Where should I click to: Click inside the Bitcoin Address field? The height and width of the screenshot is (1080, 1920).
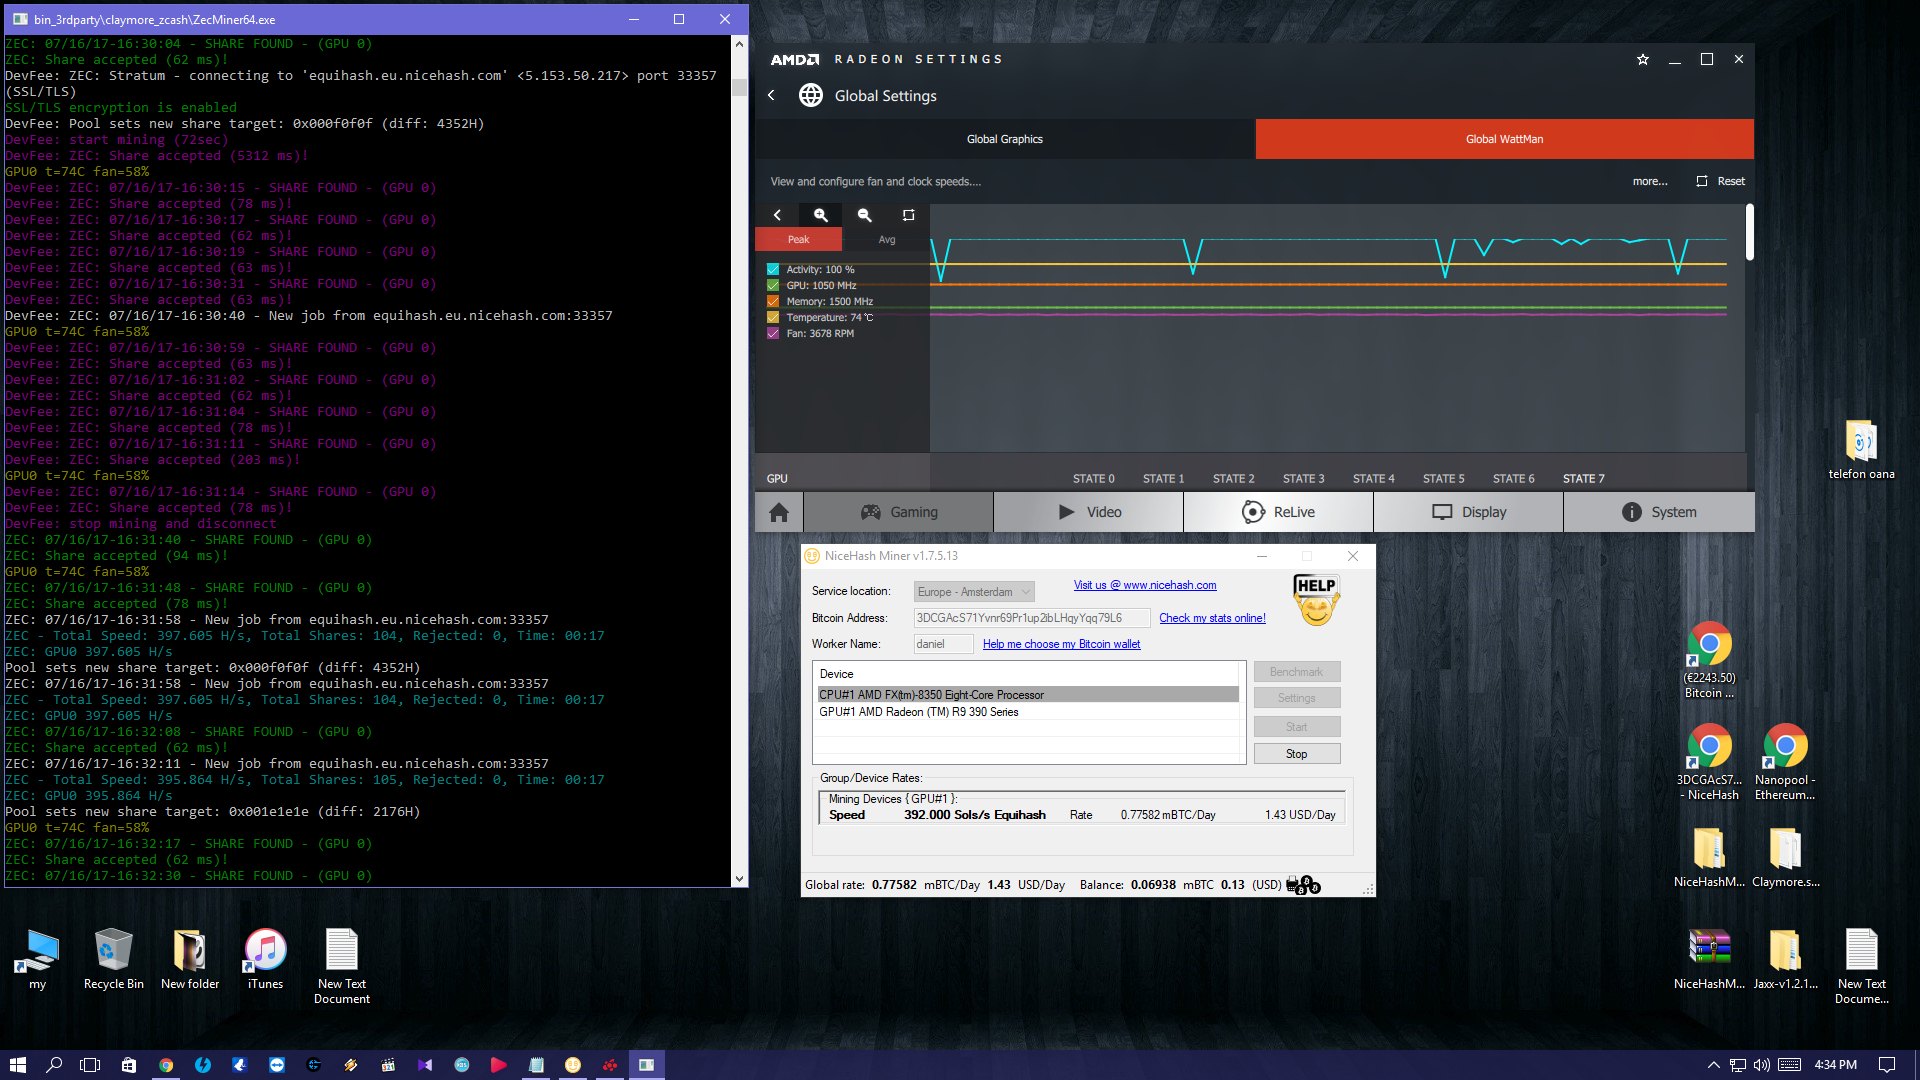[x=1030, y=617]
